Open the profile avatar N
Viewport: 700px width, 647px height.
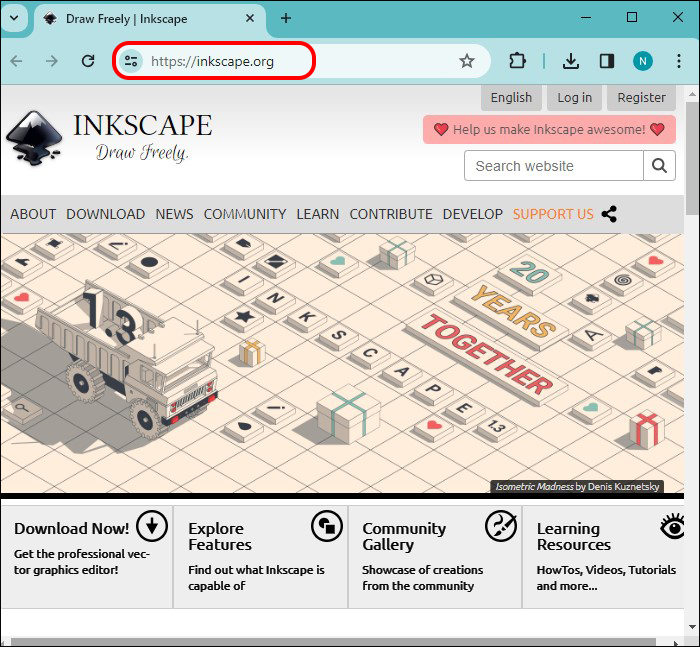tap(642, 61)
